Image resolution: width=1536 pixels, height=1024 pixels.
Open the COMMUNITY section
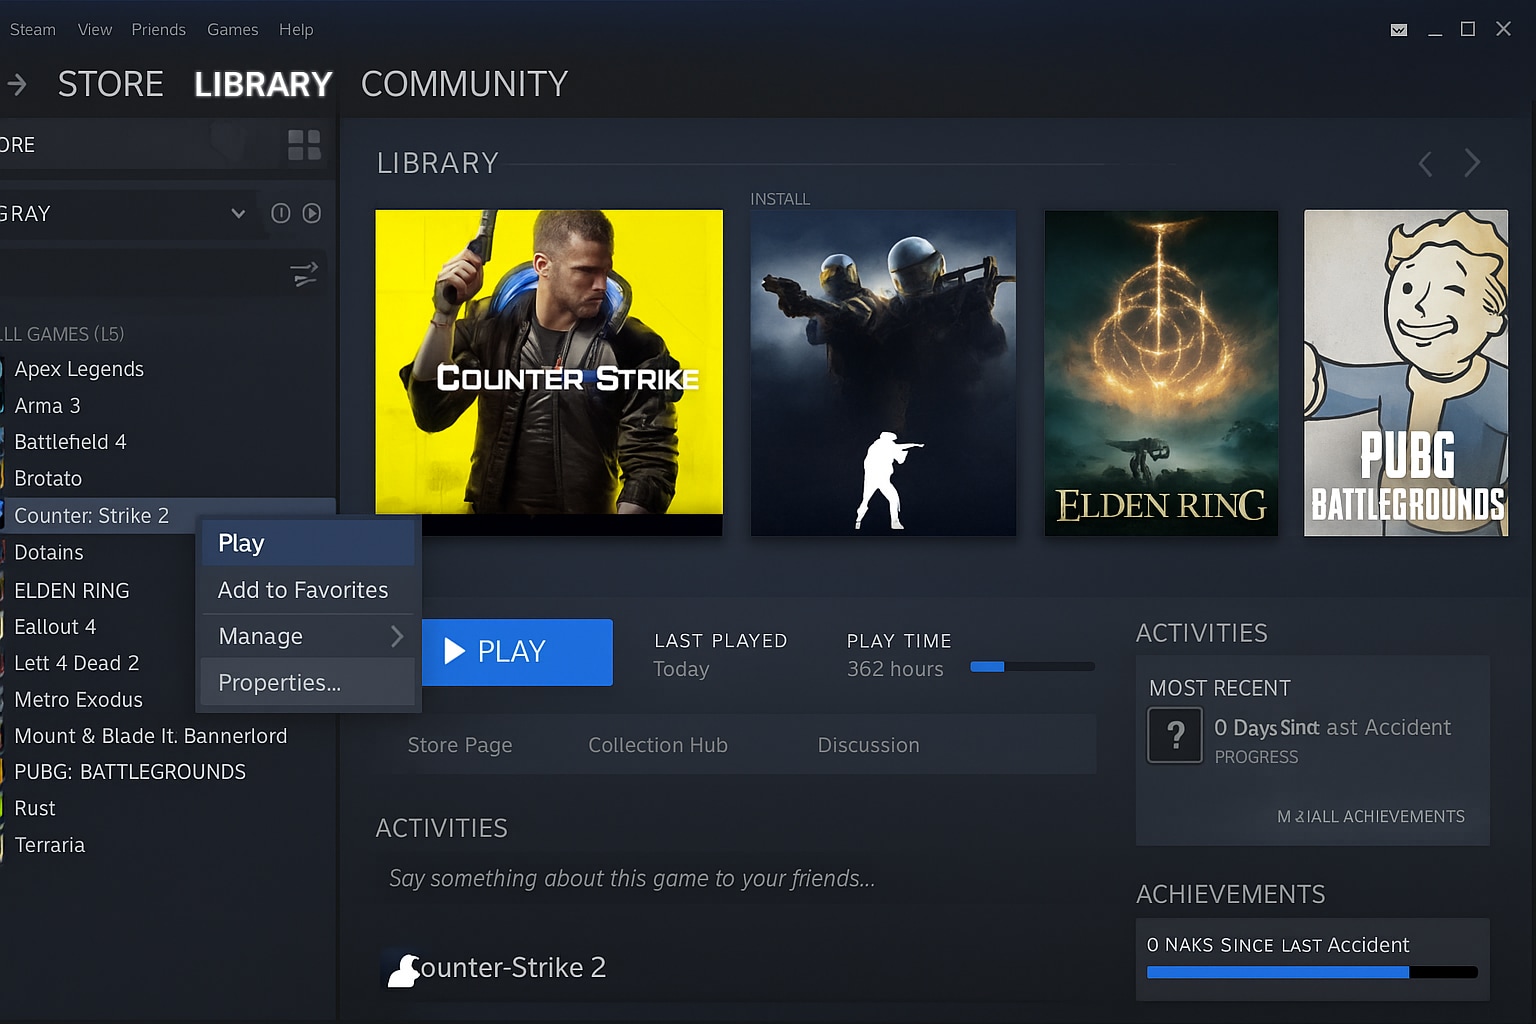(464, 84)
